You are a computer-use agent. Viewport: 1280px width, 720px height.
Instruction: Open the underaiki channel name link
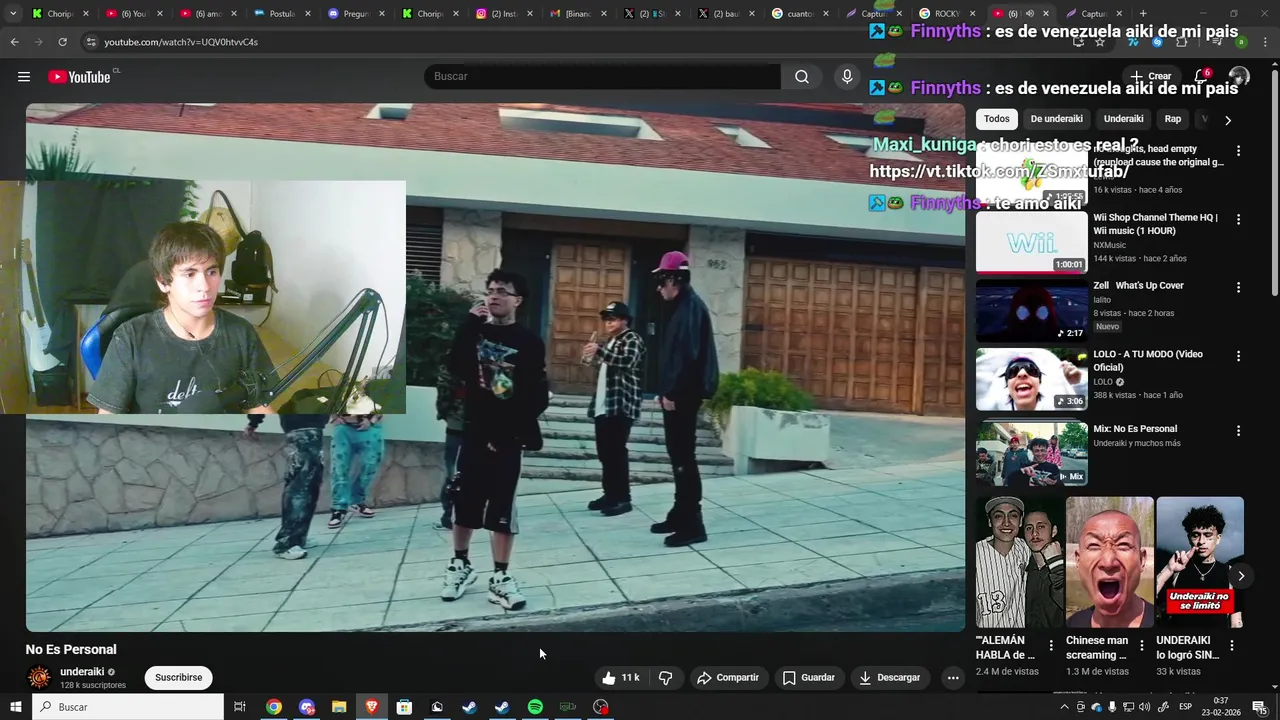click(82, 672)
